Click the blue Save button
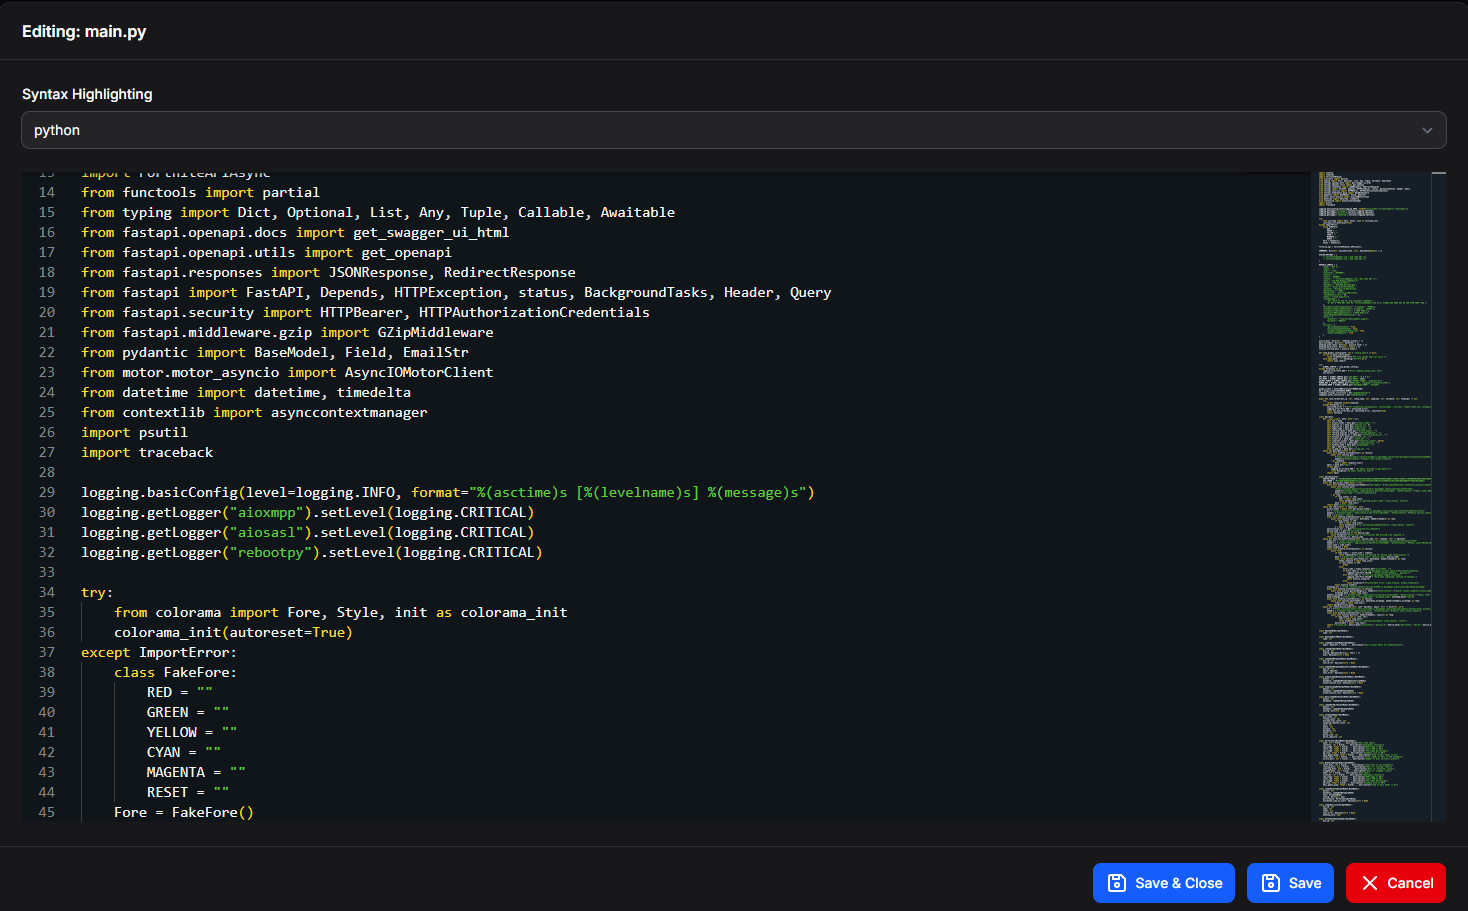Image resolution: width=1468 pixels, height=911 pixels. pos(1290,883)
